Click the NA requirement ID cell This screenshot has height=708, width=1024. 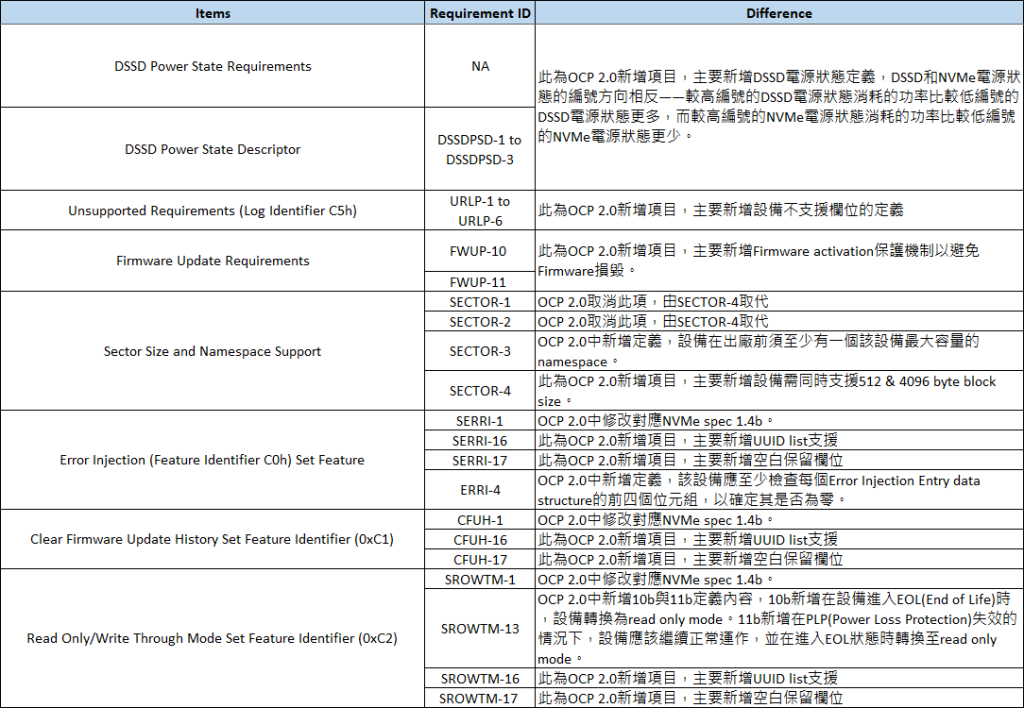point(480,66)
